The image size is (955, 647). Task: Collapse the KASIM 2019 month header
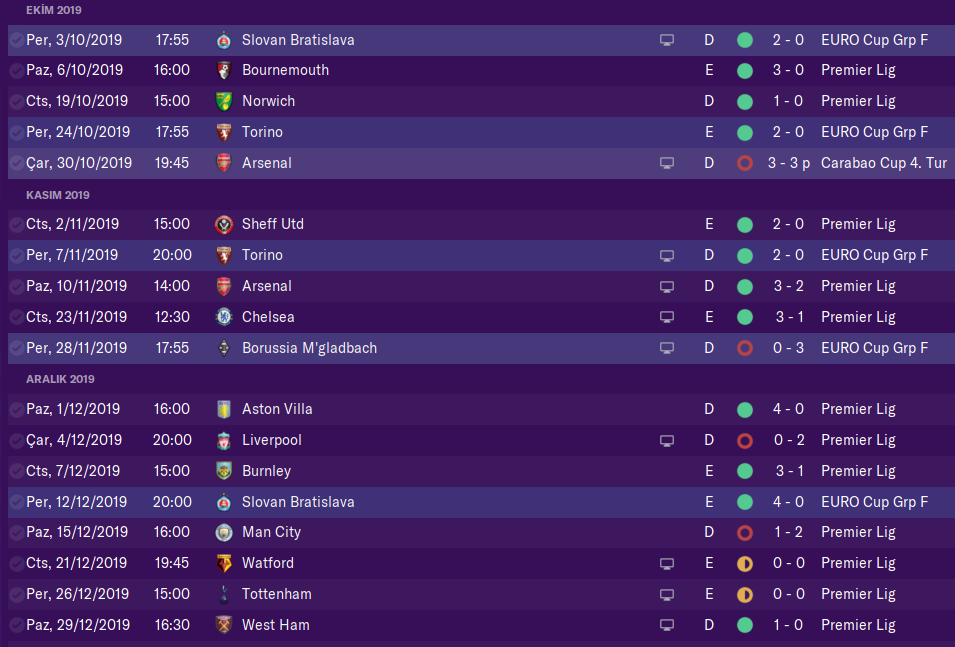click(x=59, y=195)
